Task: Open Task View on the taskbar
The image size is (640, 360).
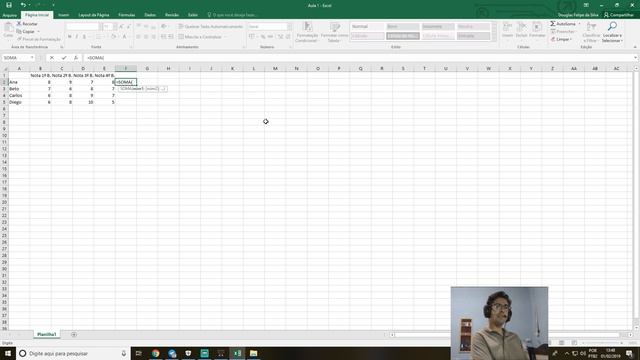Action: 138,353
